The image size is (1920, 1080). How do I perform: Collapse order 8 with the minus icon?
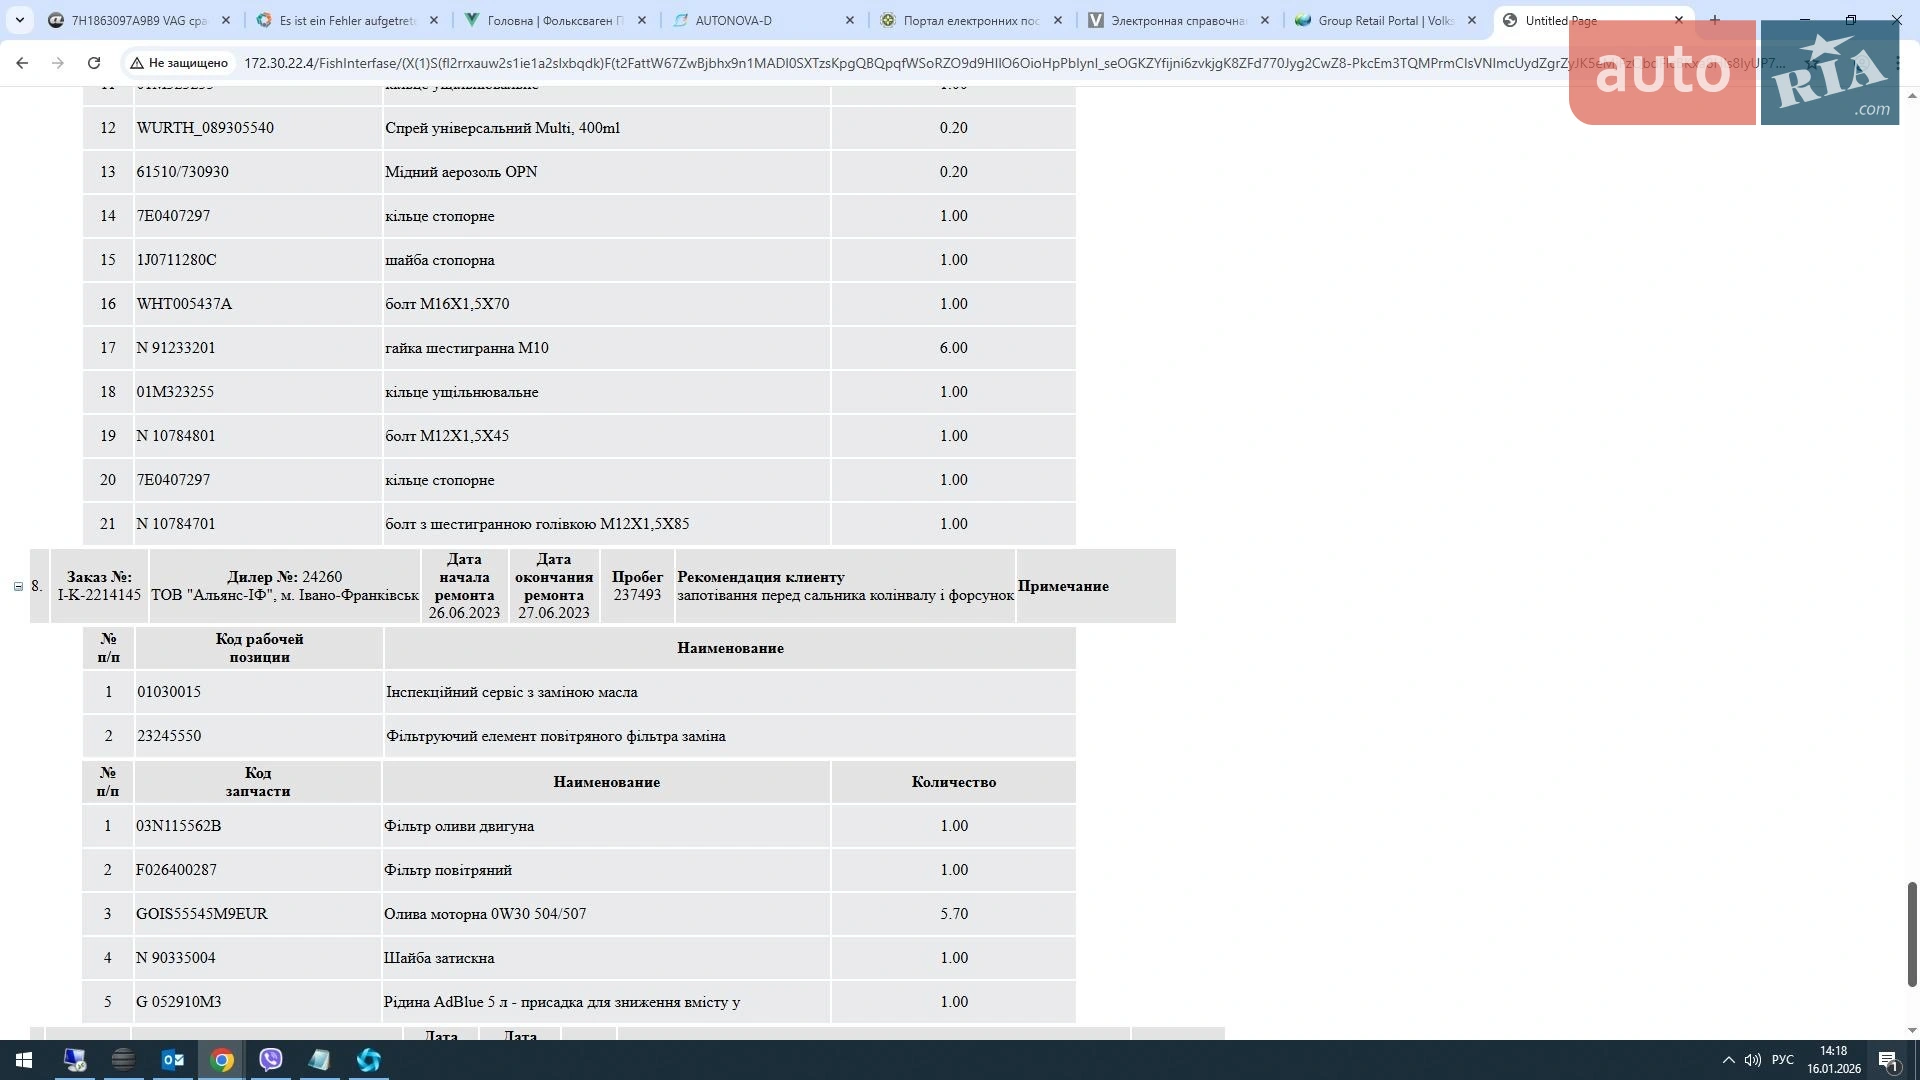coord(18,586)
